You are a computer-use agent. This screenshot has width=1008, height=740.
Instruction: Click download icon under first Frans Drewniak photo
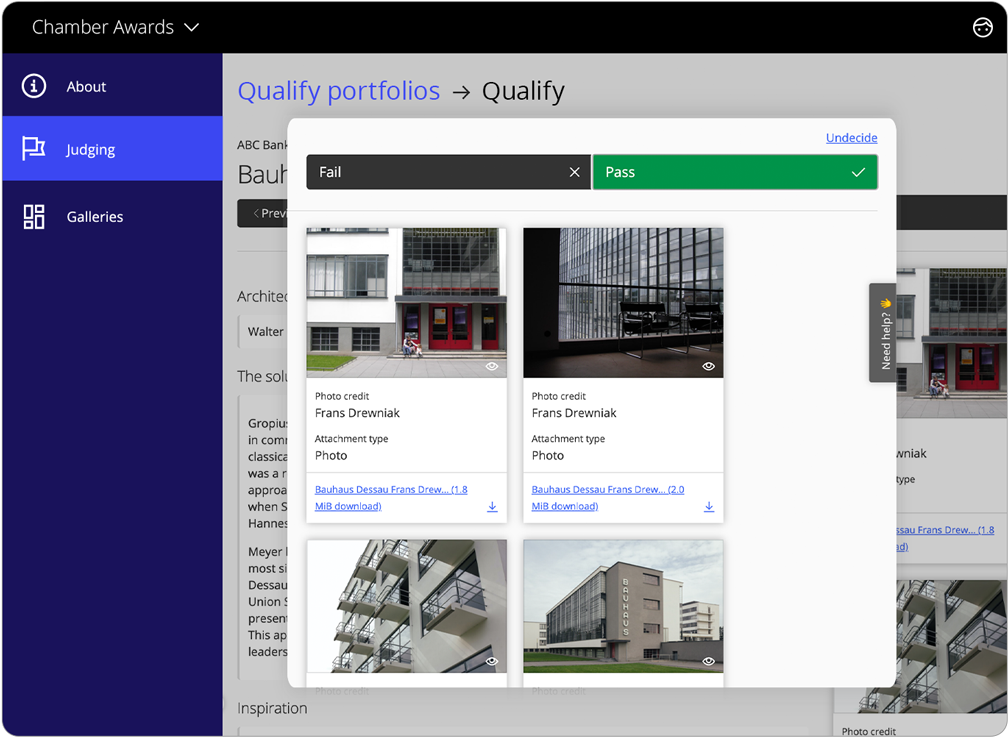491,506
